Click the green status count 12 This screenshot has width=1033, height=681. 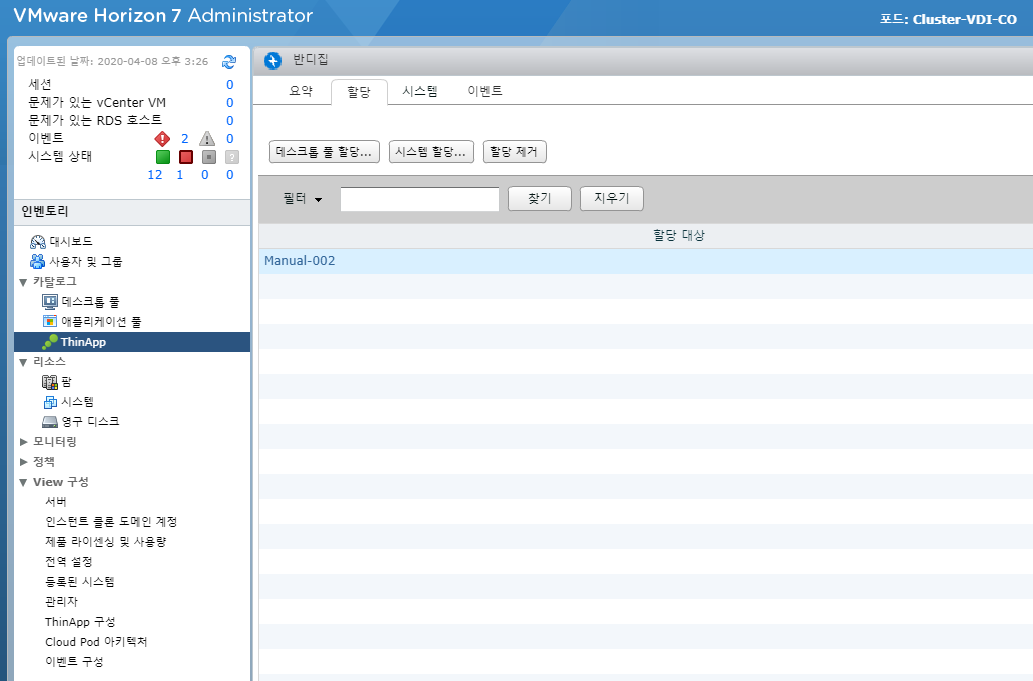[x=155, y=175]
